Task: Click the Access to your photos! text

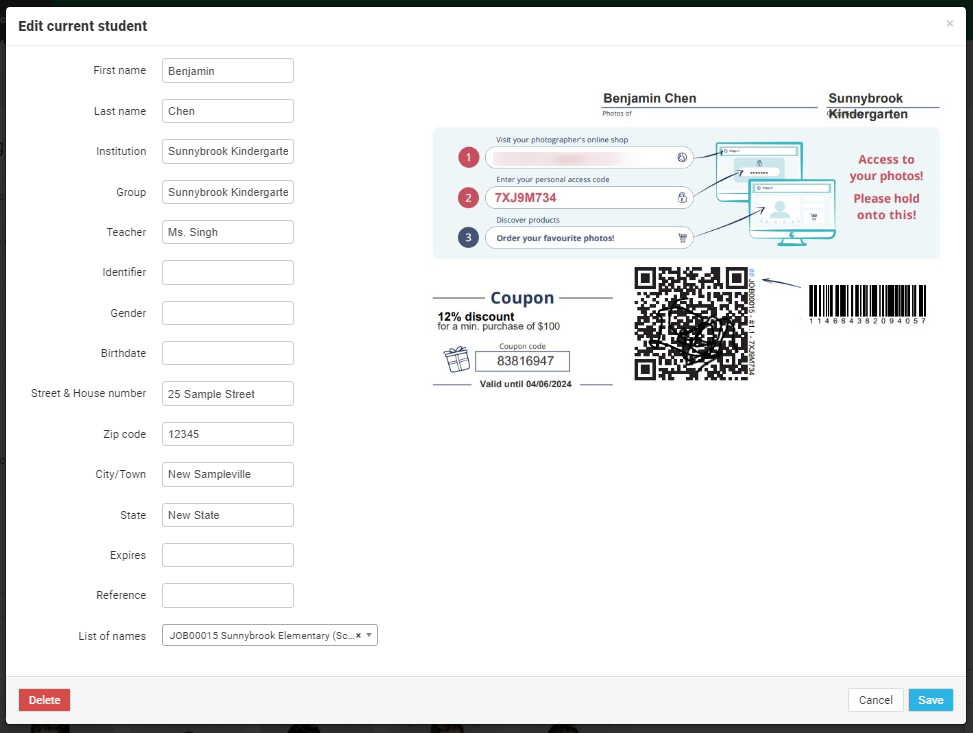Action: (886, 168)
